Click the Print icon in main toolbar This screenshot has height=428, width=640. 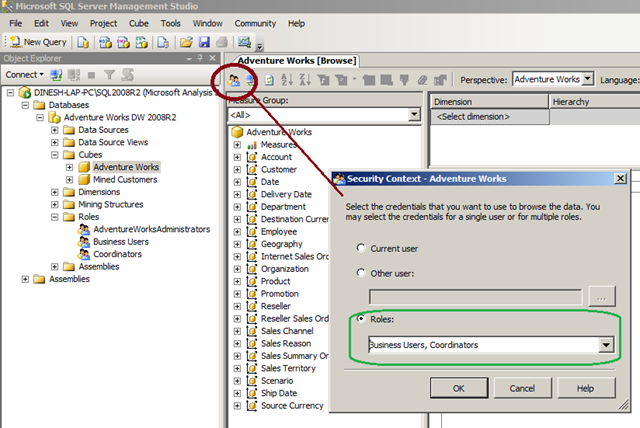pyautogui.click(x=222, y=42)
